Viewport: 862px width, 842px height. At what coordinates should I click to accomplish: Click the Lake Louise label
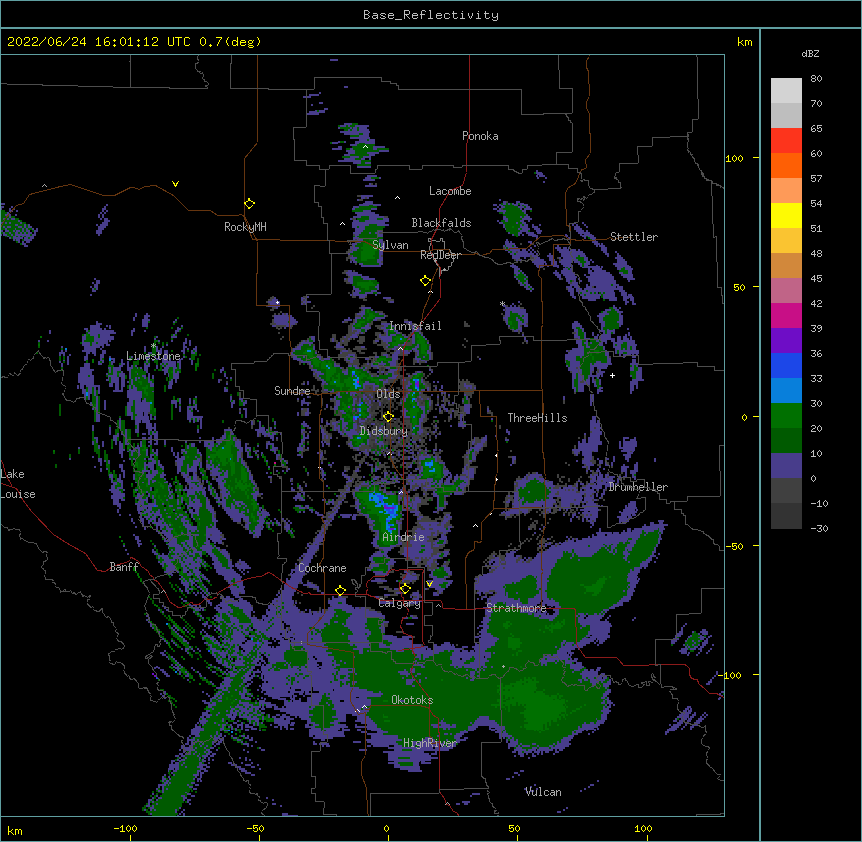[18, 484]
